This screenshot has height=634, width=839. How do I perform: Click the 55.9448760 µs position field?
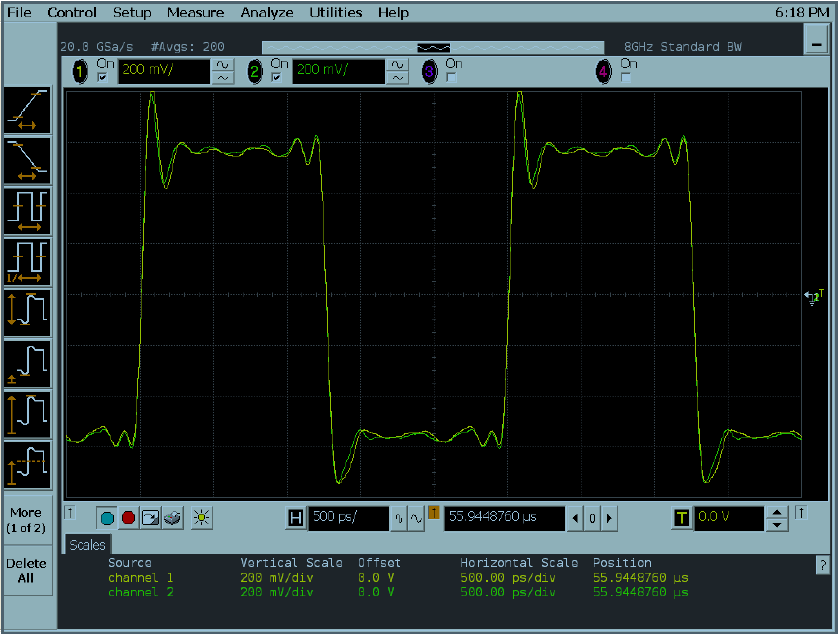(x=505, y=518)
